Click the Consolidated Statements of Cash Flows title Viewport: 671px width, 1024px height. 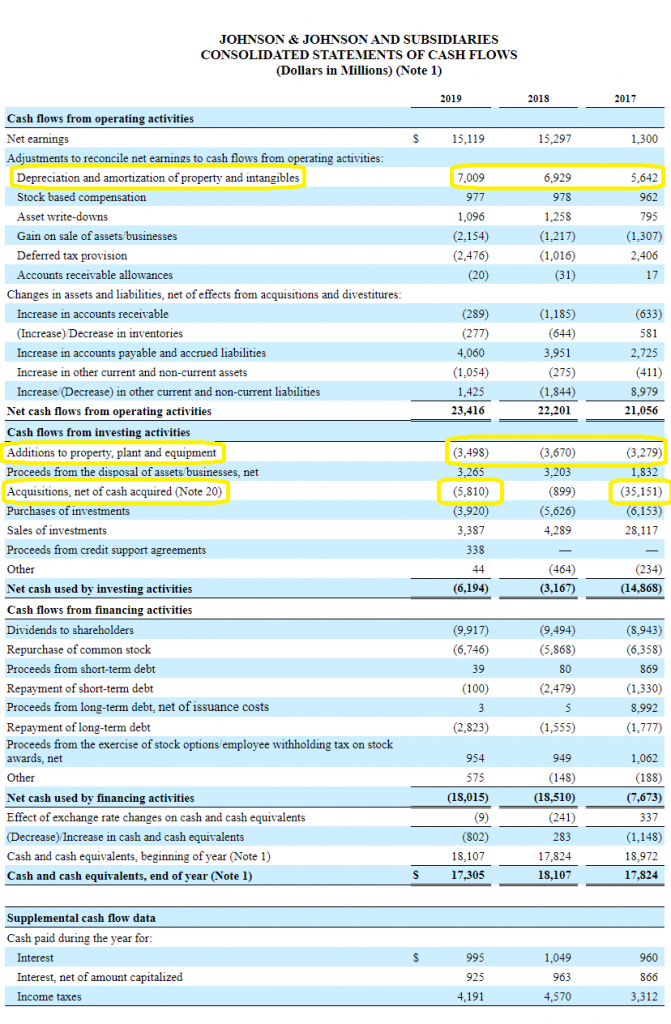tap(359, 55)
